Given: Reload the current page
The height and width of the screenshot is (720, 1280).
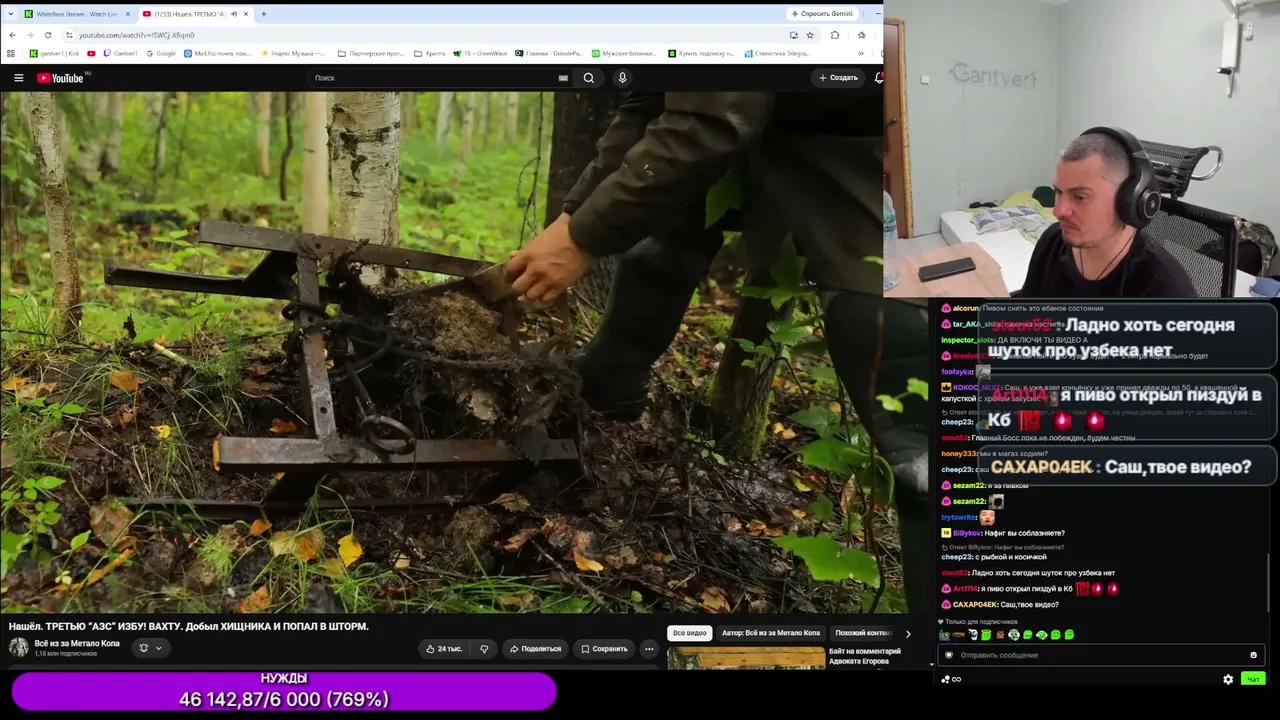Looking at the screenshot, I should point(47,35).
